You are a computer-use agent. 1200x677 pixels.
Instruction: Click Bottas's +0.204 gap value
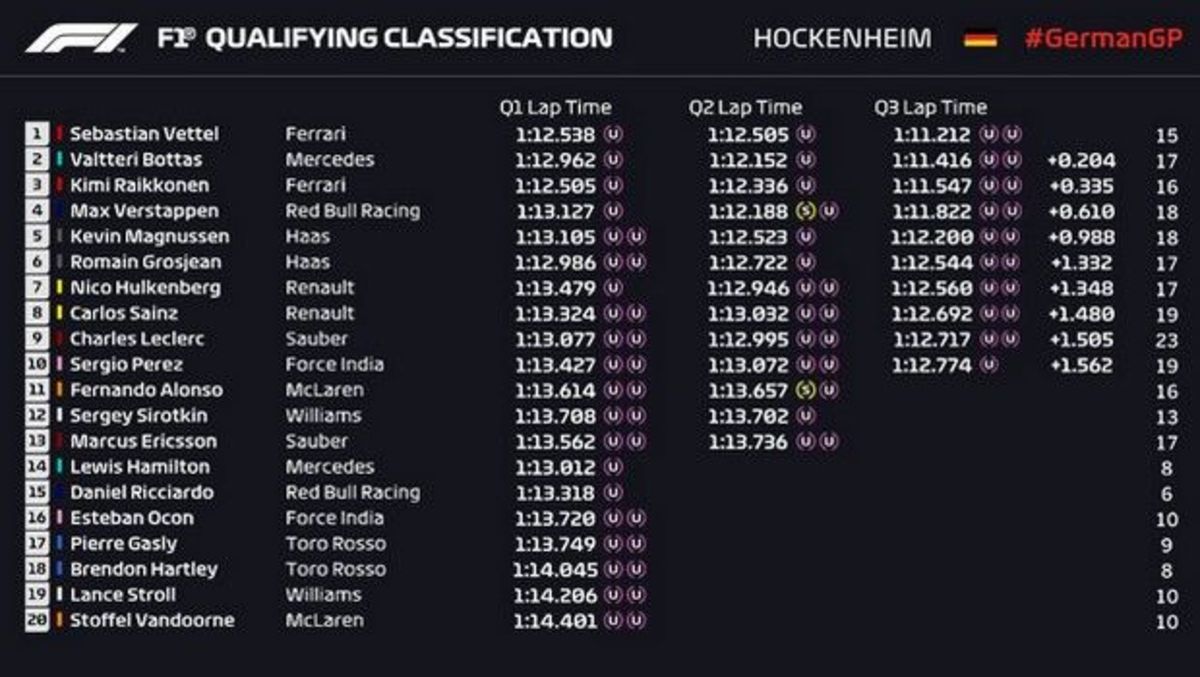click(1081, 160)
